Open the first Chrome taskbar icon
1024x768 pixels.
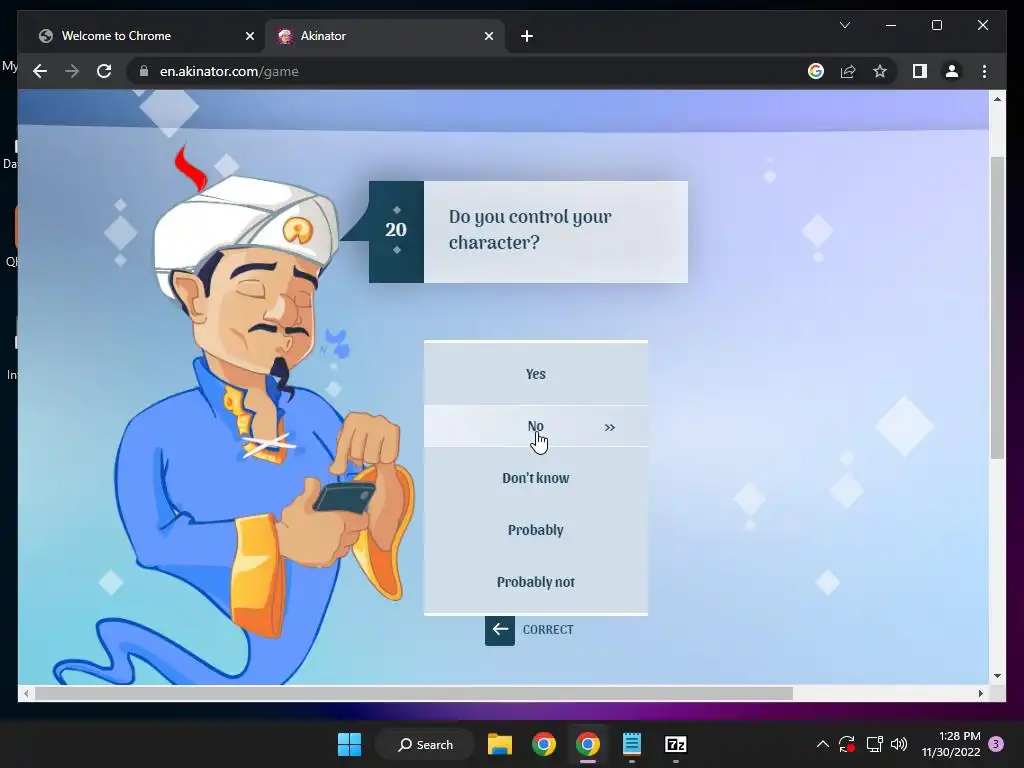click(543, 744)
